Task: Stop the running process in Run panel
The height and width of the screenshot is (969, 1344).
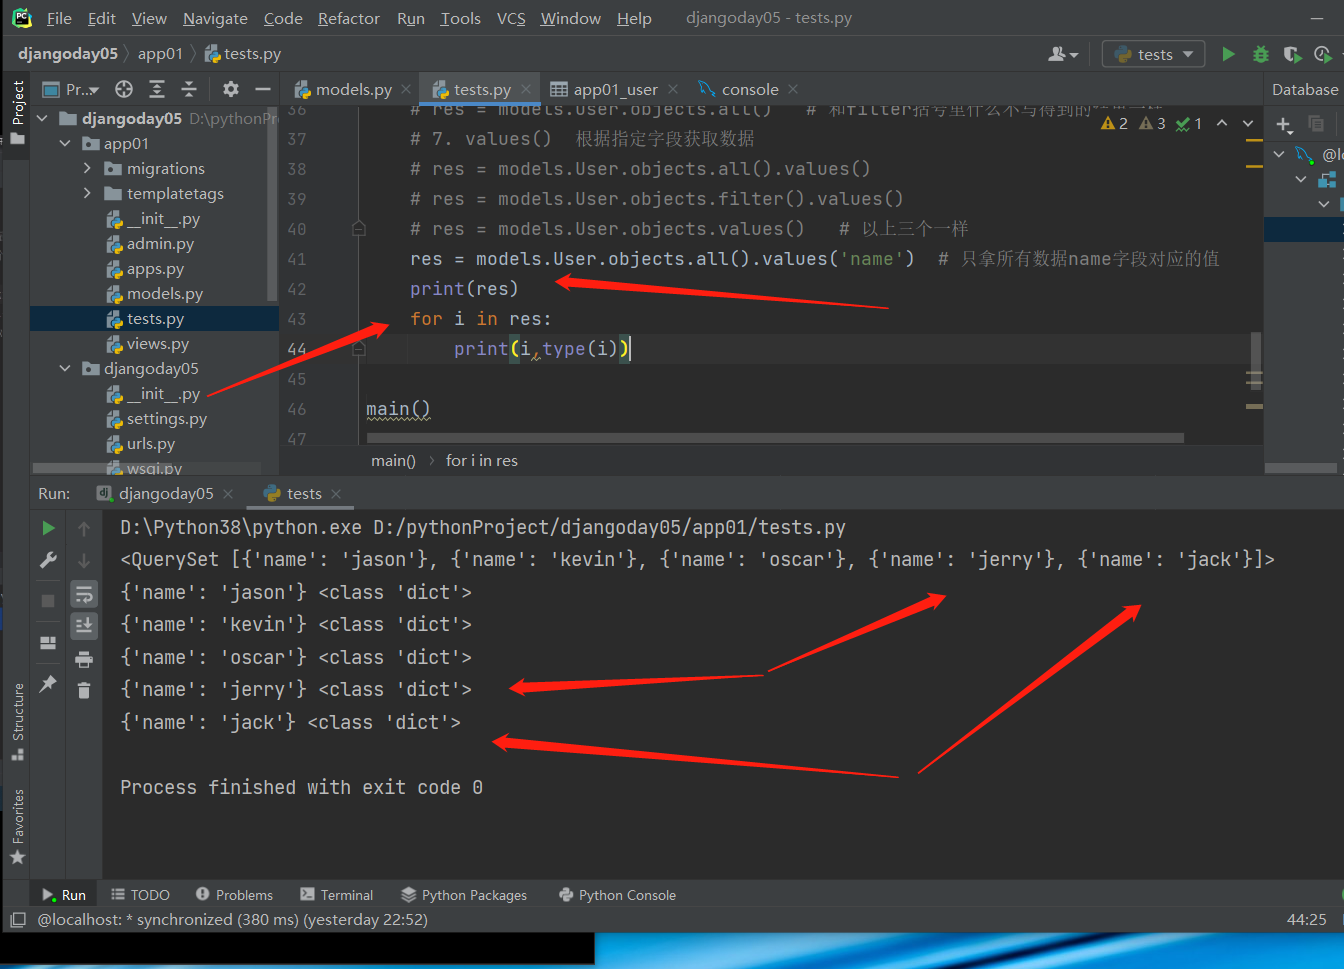Action: coord(48,601)
